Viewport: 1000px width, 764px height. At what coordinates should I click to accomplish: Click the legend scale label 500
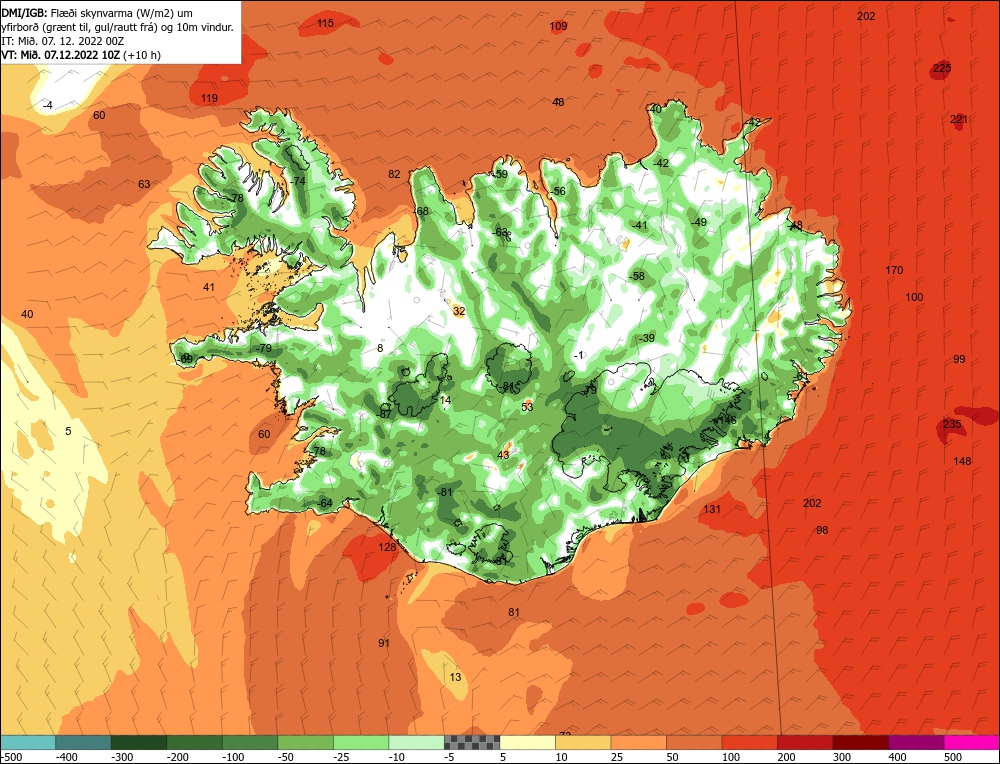[952, 757]
